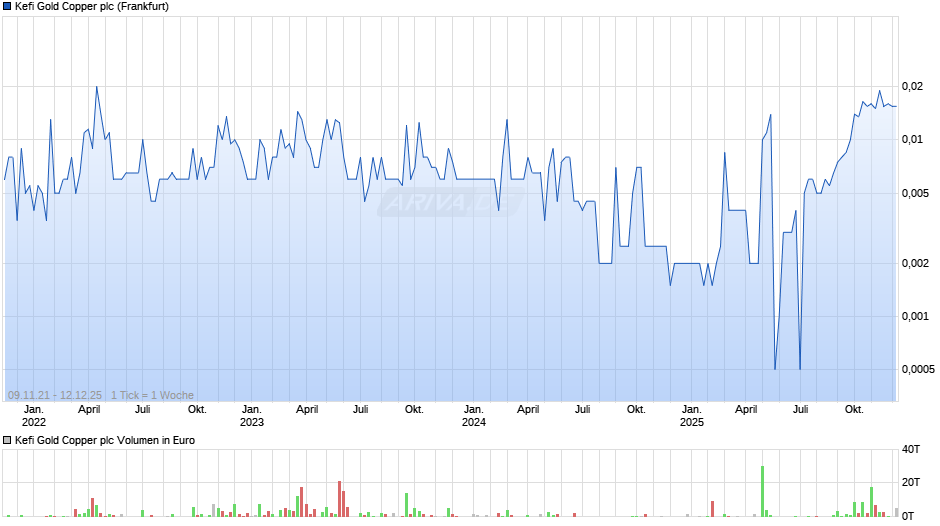Viewport: 940px width, 526px height.
Task: Click the 20T volume axis label
Action: coord(911,482)
